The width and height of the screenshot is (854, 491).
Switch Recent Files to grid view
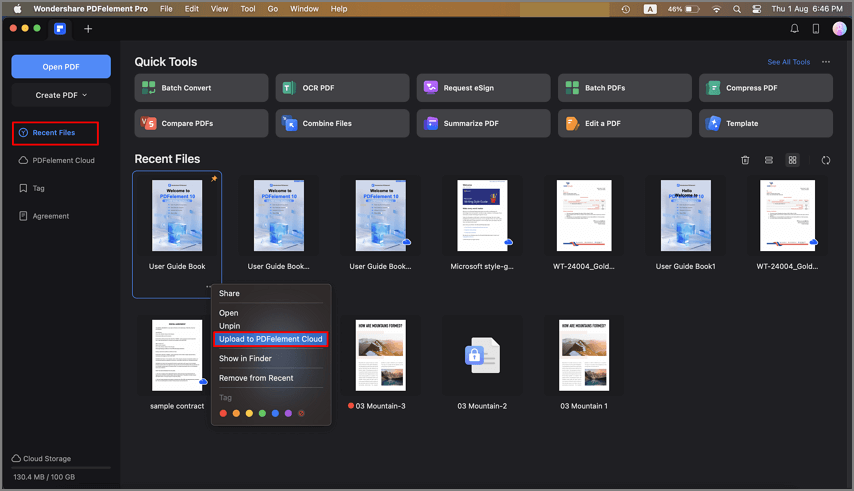792,160
